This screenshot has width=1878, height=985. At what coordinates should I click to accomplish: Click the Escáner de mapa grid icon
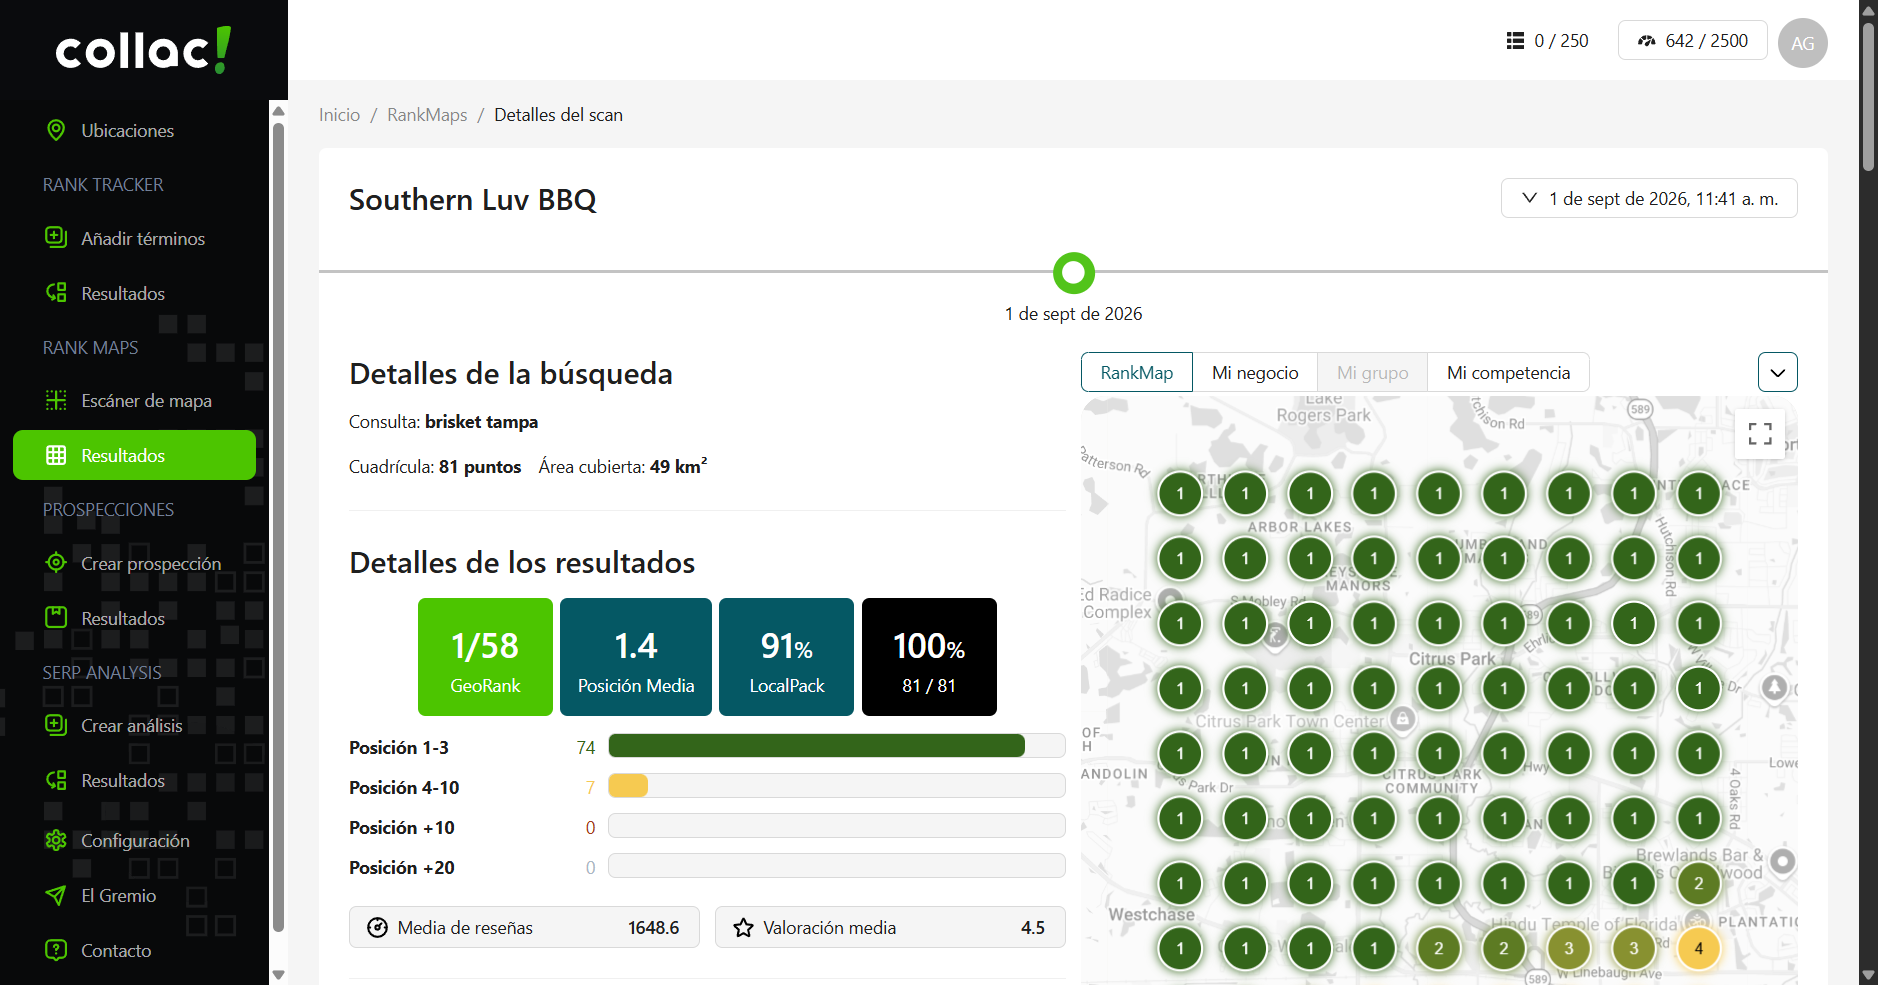[56, 400]
